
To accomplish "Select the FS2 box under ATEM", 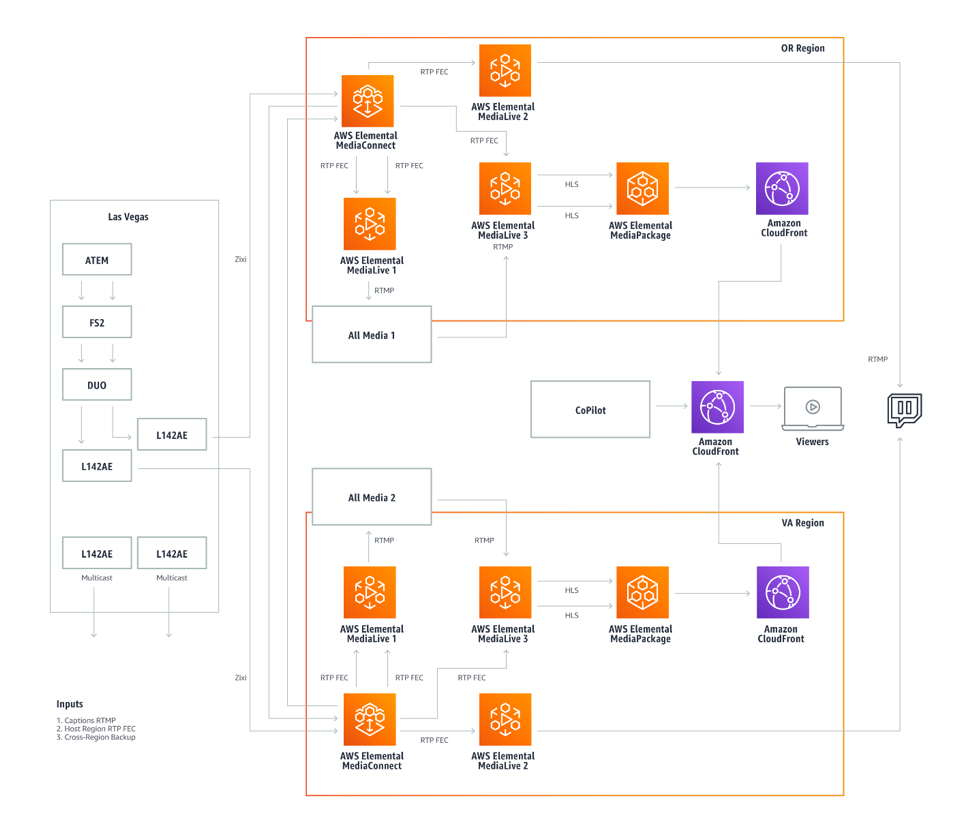I will pyautogui.click(x=96, y=321).
